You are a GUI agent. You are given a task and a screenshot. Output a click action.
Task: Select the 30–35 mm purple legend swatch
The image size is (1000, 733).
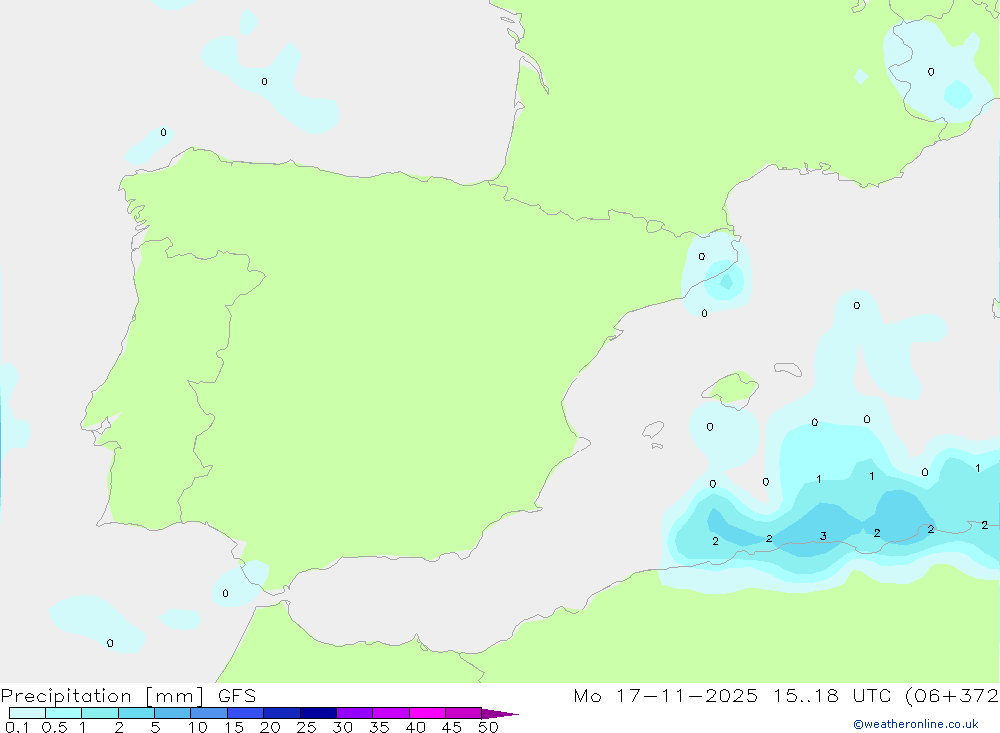(x=355, y=713)
